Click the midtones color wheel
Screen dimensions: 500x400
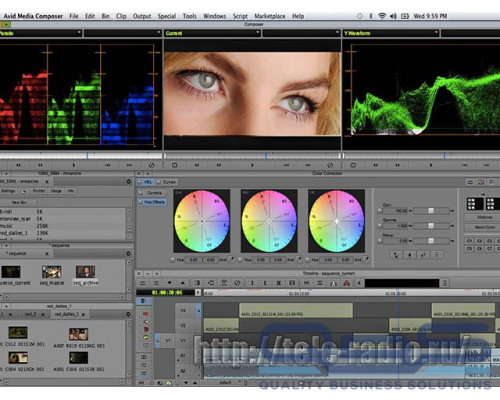[269, 221]
